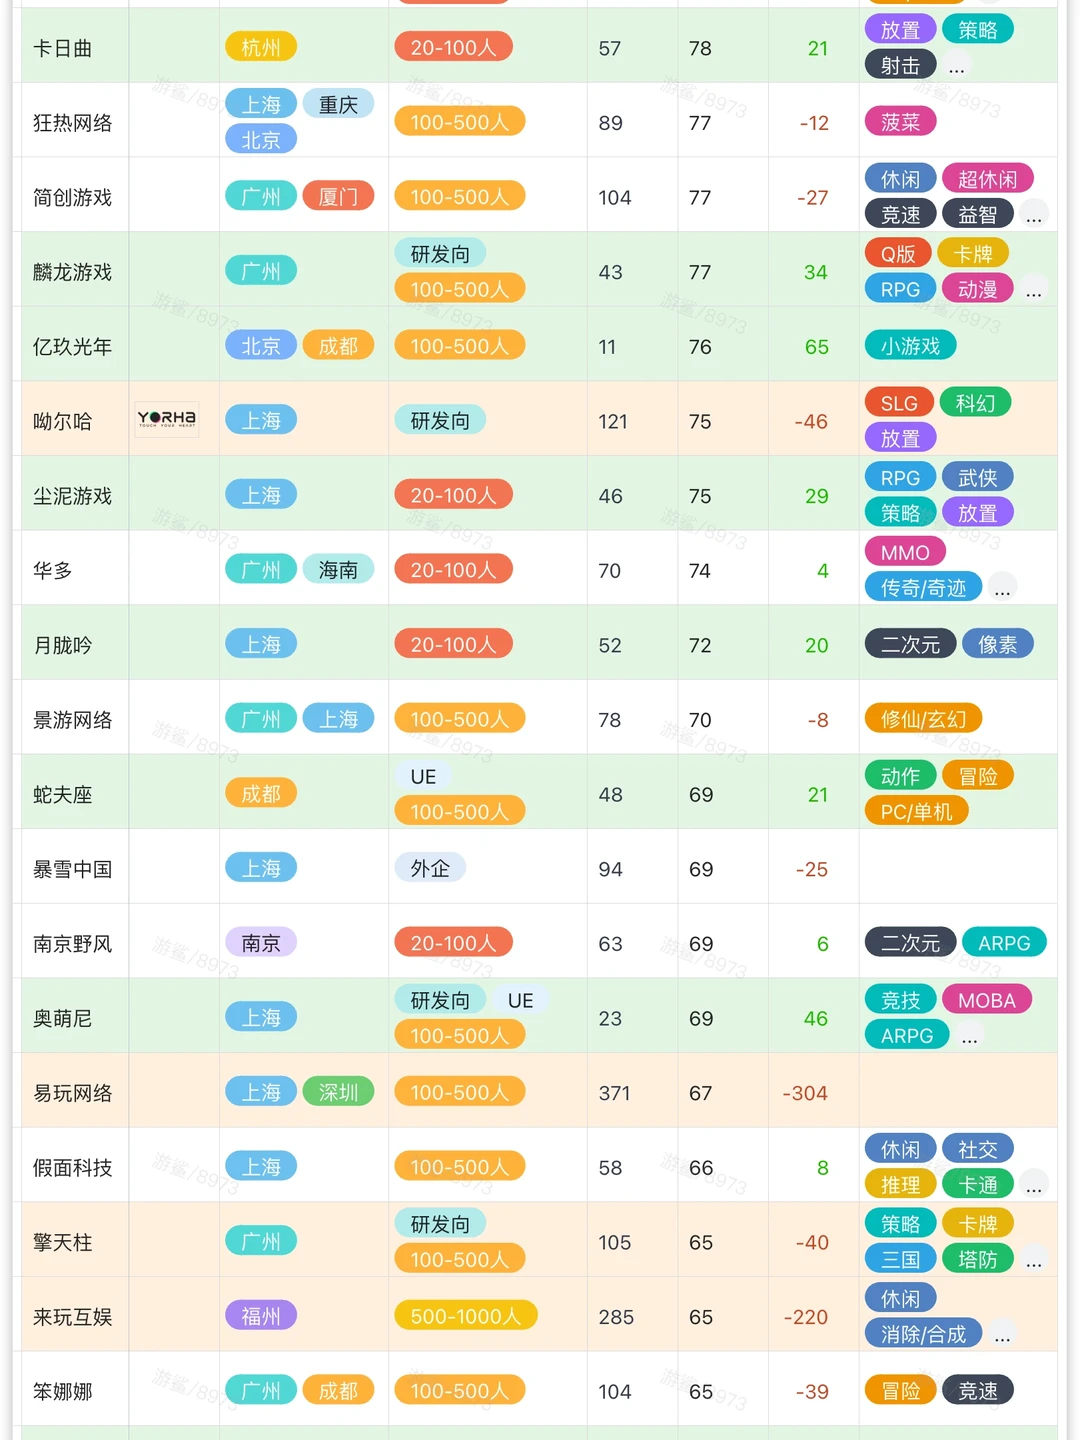Image resolution: width=1080 pixels, height=1440 pixels.
Task: Click the 修仙/玄幻 tag for 景游网络
Action: 923,719
